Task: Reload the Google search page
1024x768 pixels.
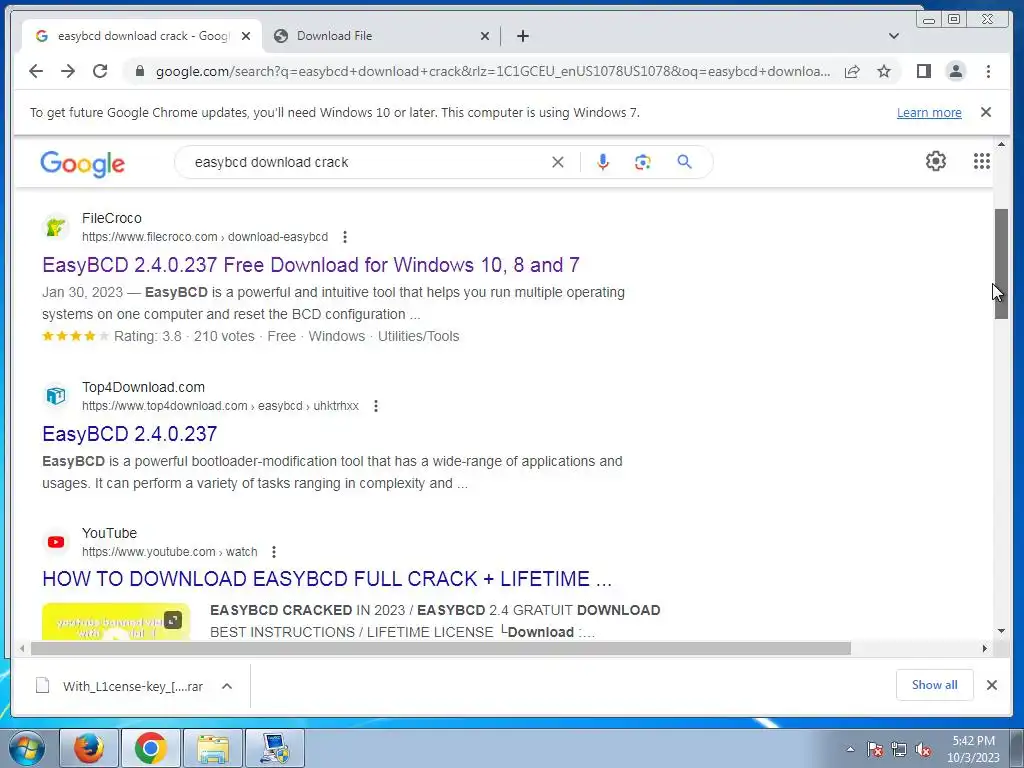Action: 100,71
